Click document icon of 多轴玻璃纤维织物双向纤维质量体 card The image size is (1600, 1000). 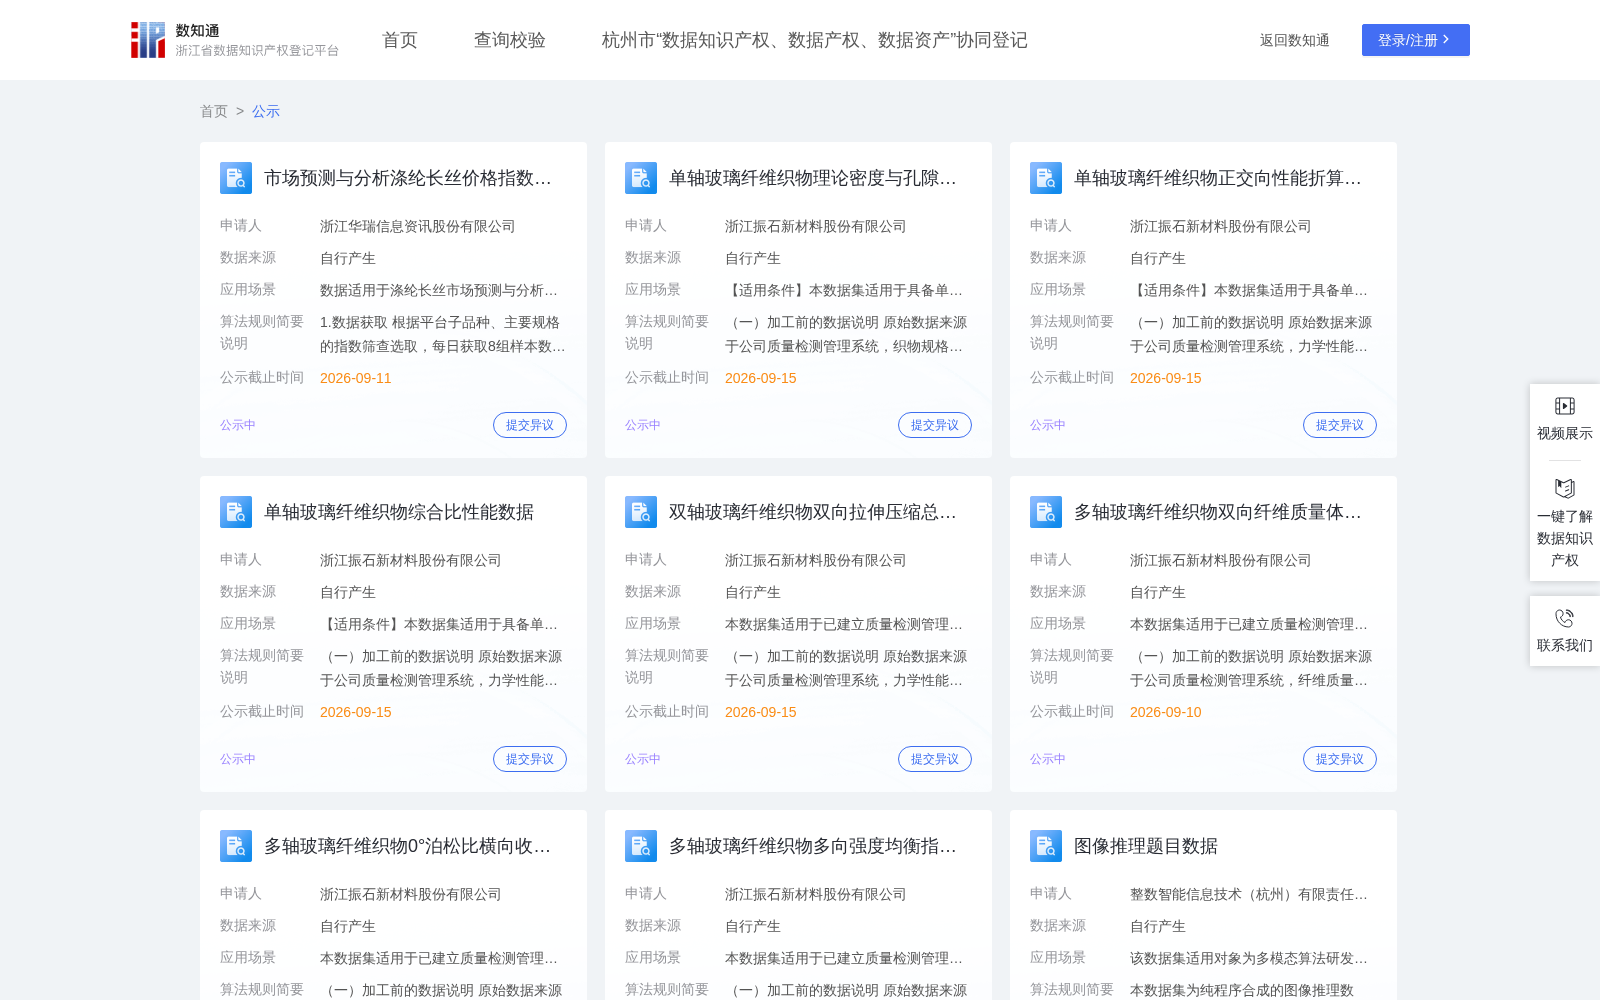1046,512
